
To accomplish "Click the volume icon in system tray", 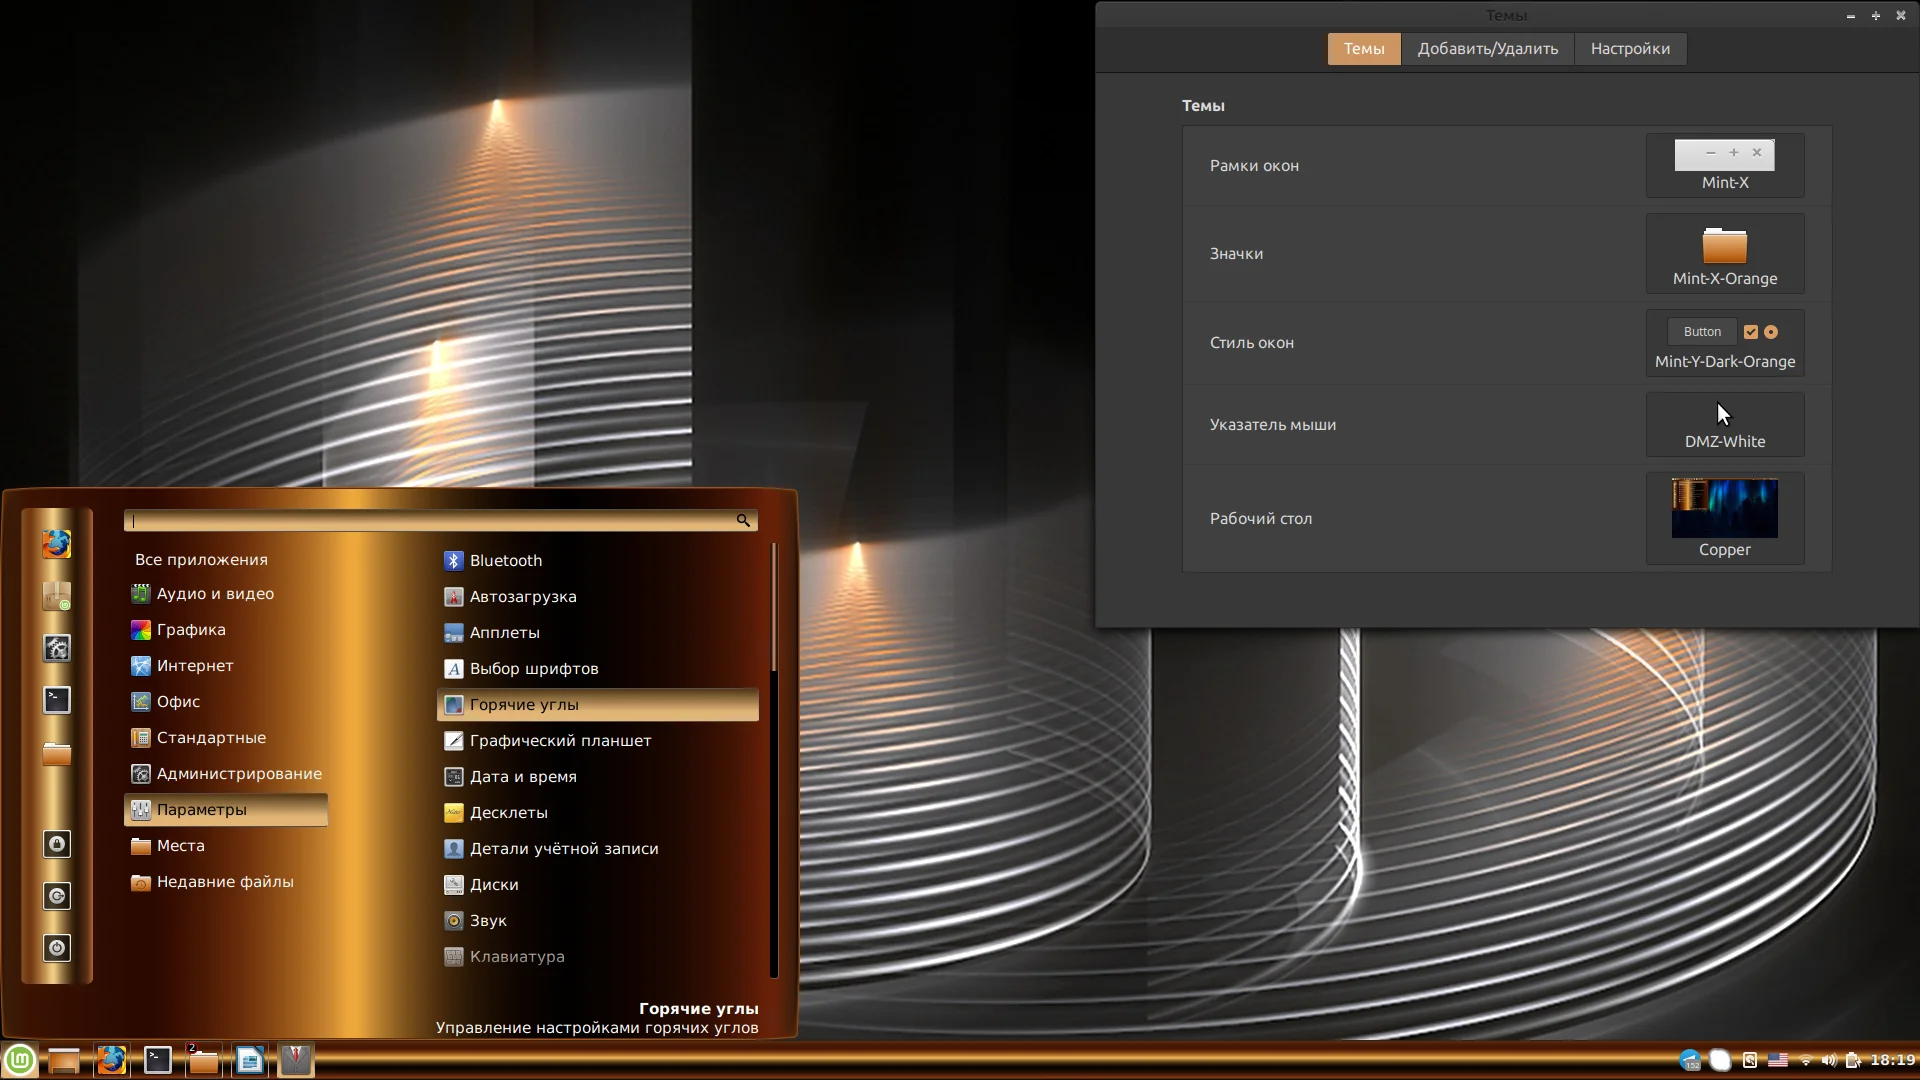I will coord(1828,1060).
